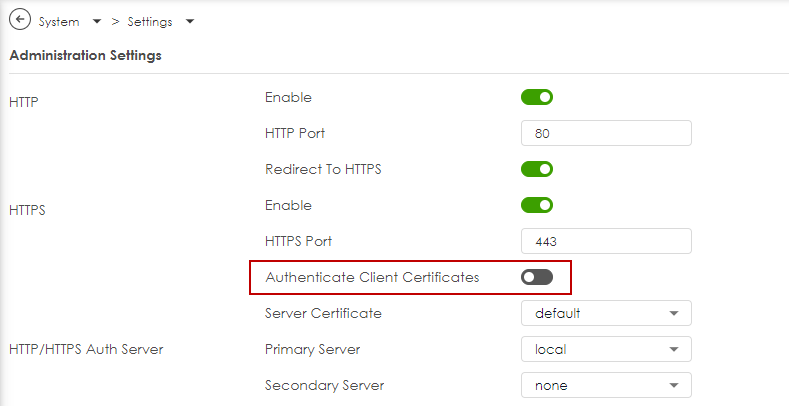Expand the Primary Server dropdown
This screenshot has width=789, height=406.
(x=606, y=349)
